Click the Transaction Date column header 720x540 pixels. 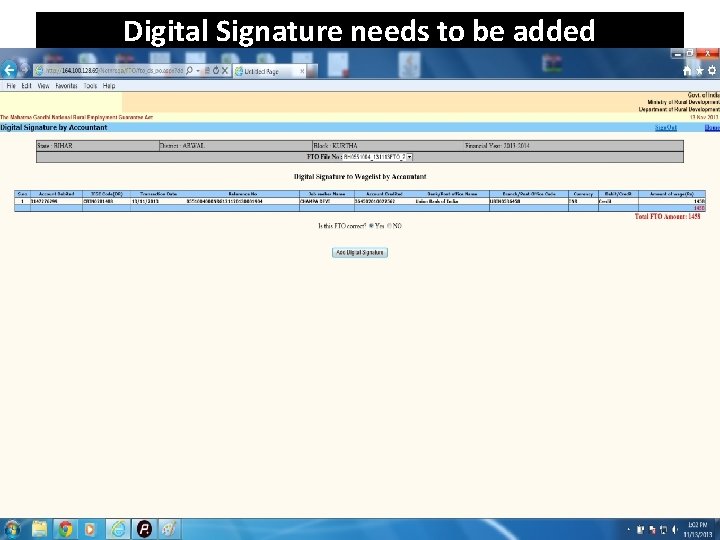point(158,194)
